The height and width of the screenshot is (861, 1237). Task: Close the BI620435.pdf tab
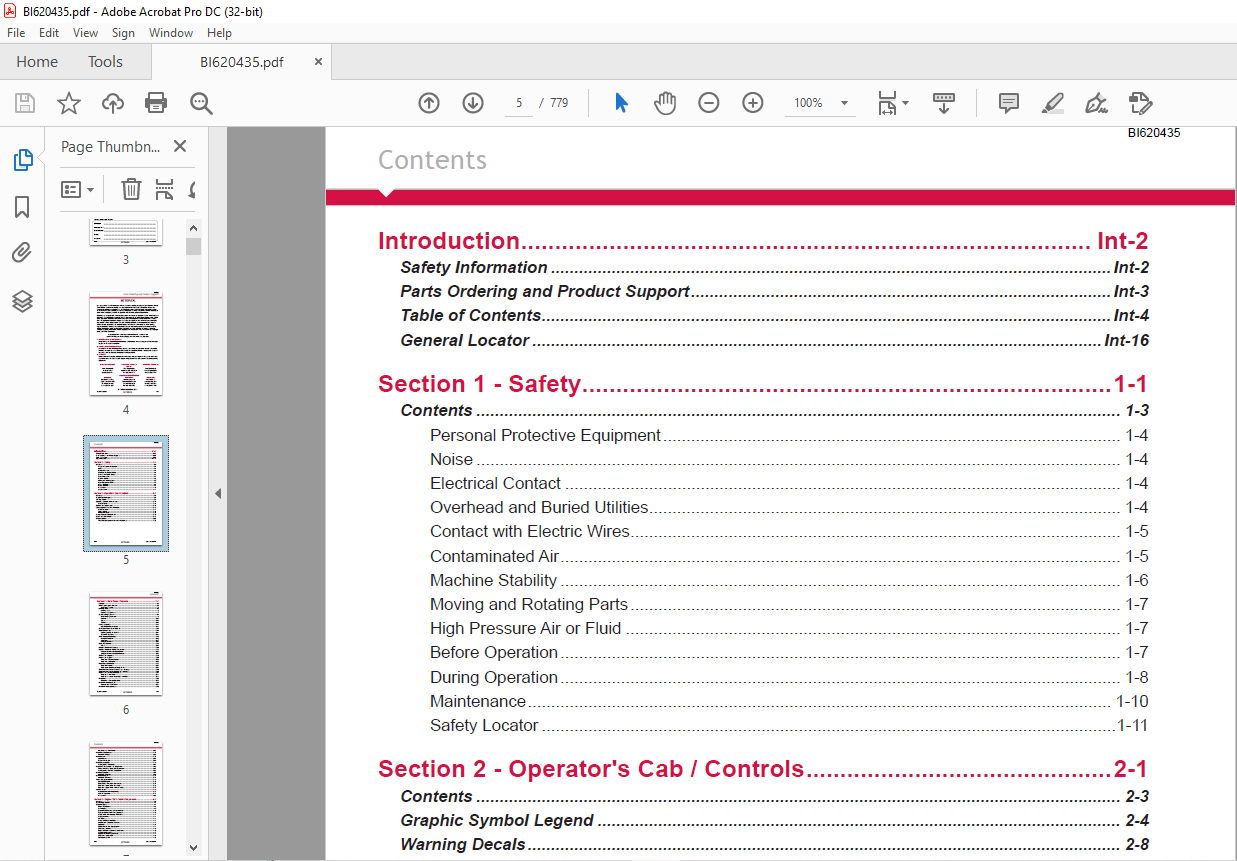318,62
